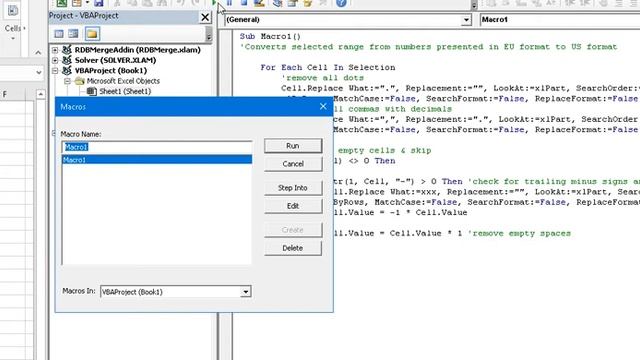Click Edit in the Macros dialog
Screen dimensions: 640x360
293,206
